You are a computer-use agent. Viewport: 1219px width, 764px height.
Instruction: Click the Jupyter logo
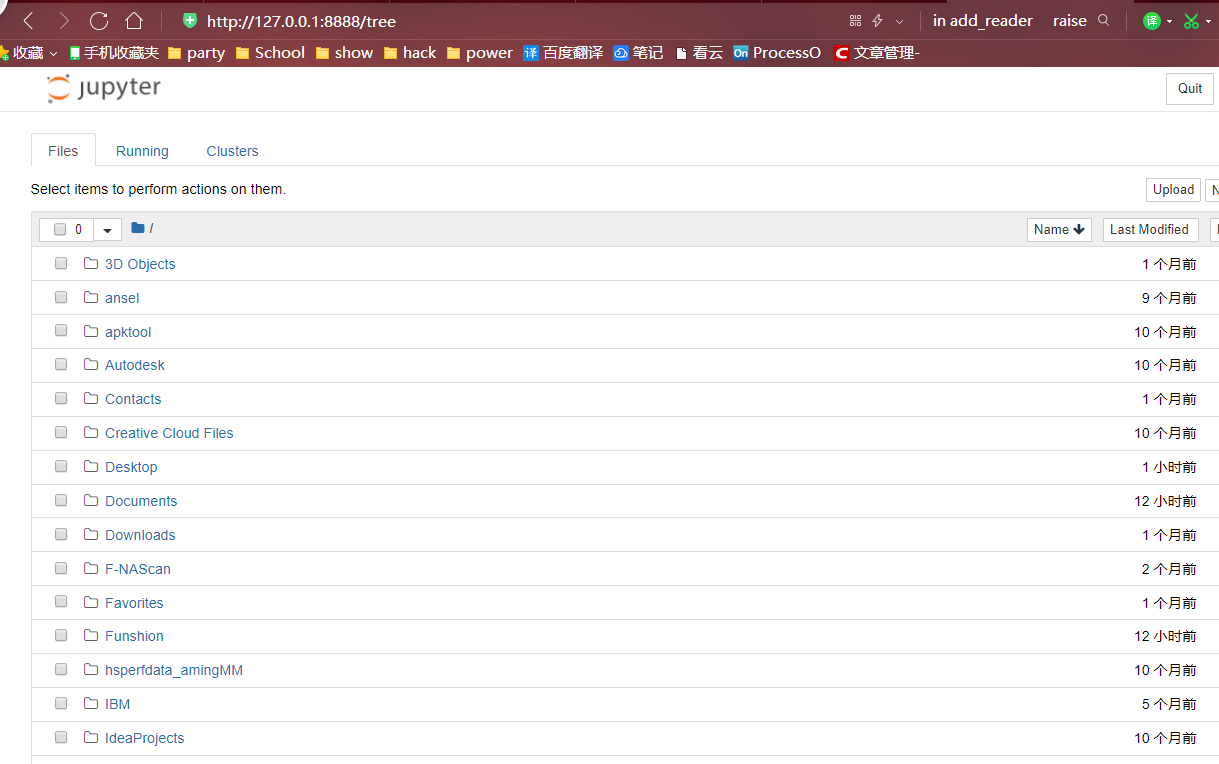coord(103,89)
